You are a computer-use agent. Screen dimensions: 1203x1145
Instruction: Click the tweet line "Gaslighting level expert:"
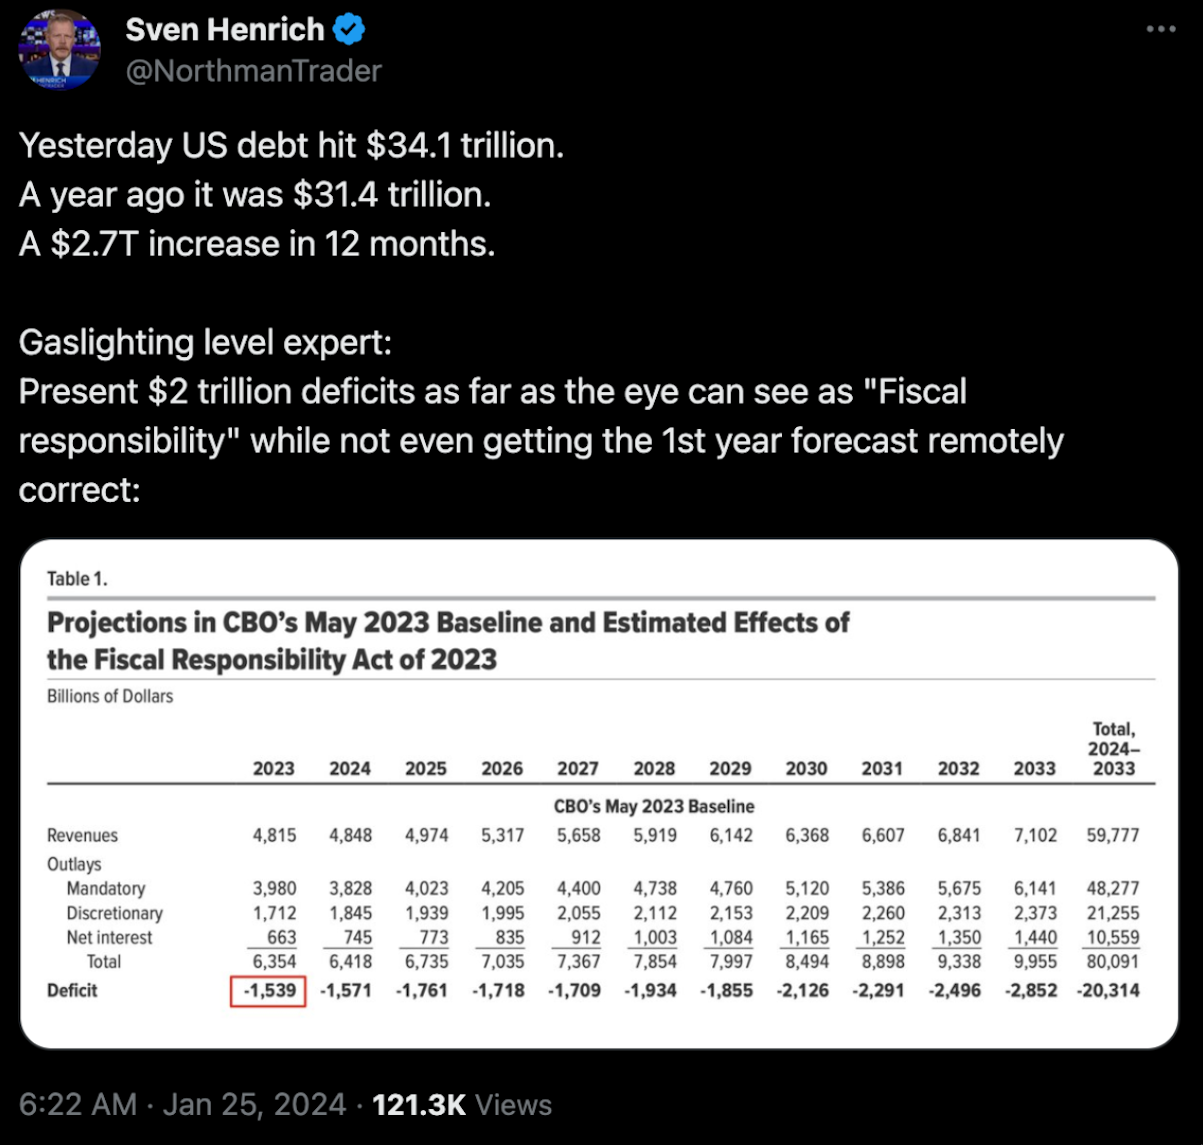(x=205, y=343)
